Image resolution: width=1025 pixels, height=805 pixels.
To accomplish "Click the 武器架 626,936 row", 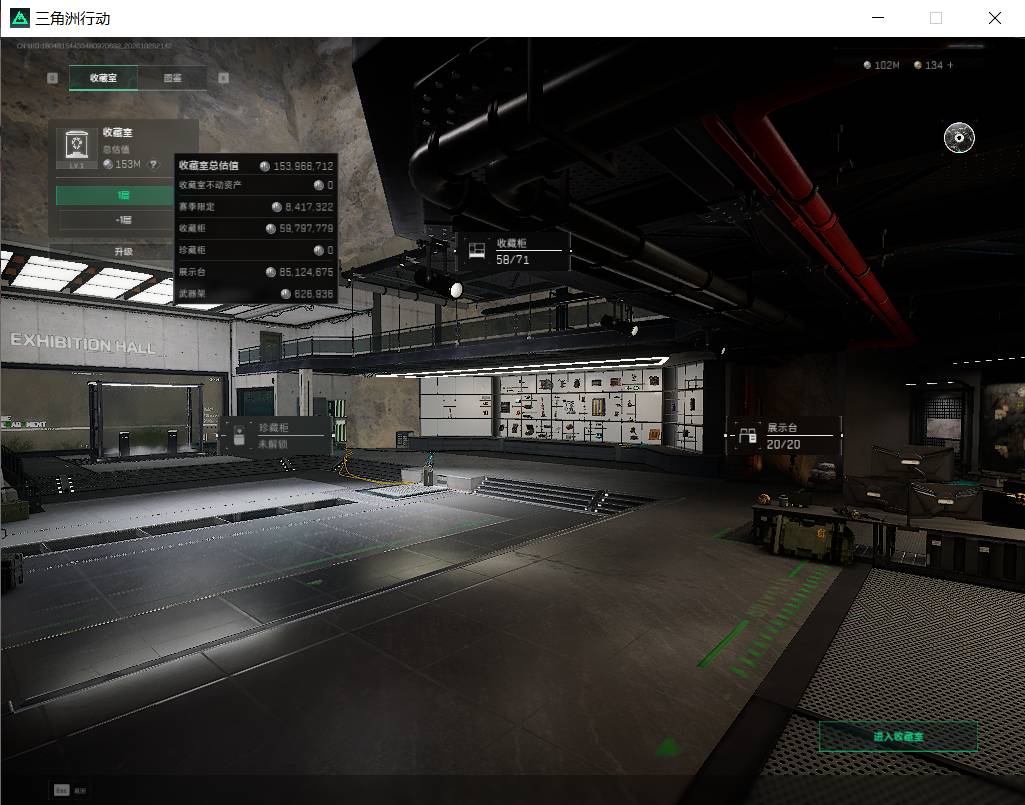I will pos(256,294).
